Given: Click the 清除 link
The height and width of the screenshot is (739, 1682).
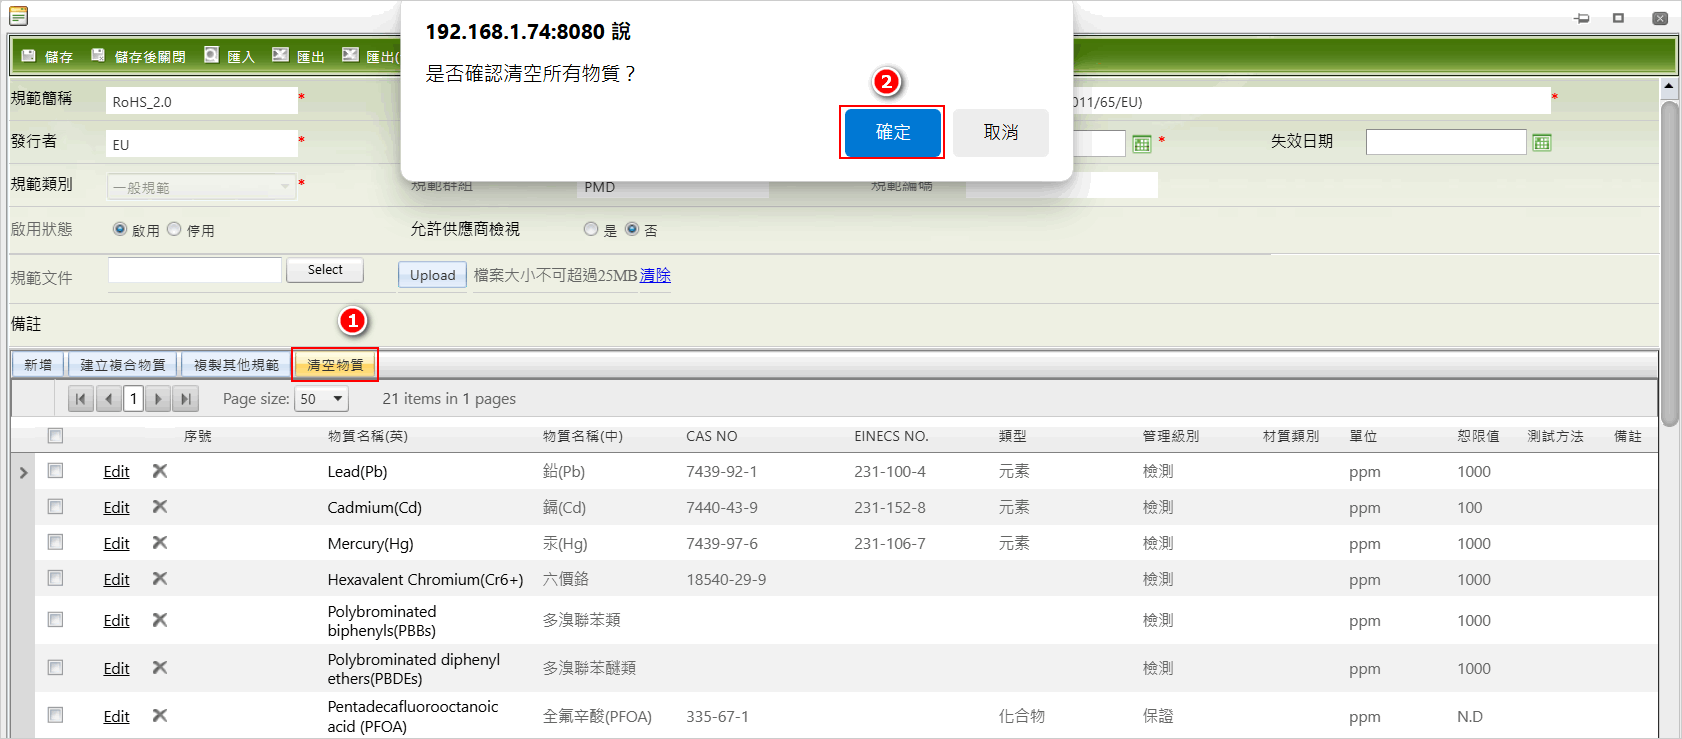Looking at the screenshot, I should 655,275.
